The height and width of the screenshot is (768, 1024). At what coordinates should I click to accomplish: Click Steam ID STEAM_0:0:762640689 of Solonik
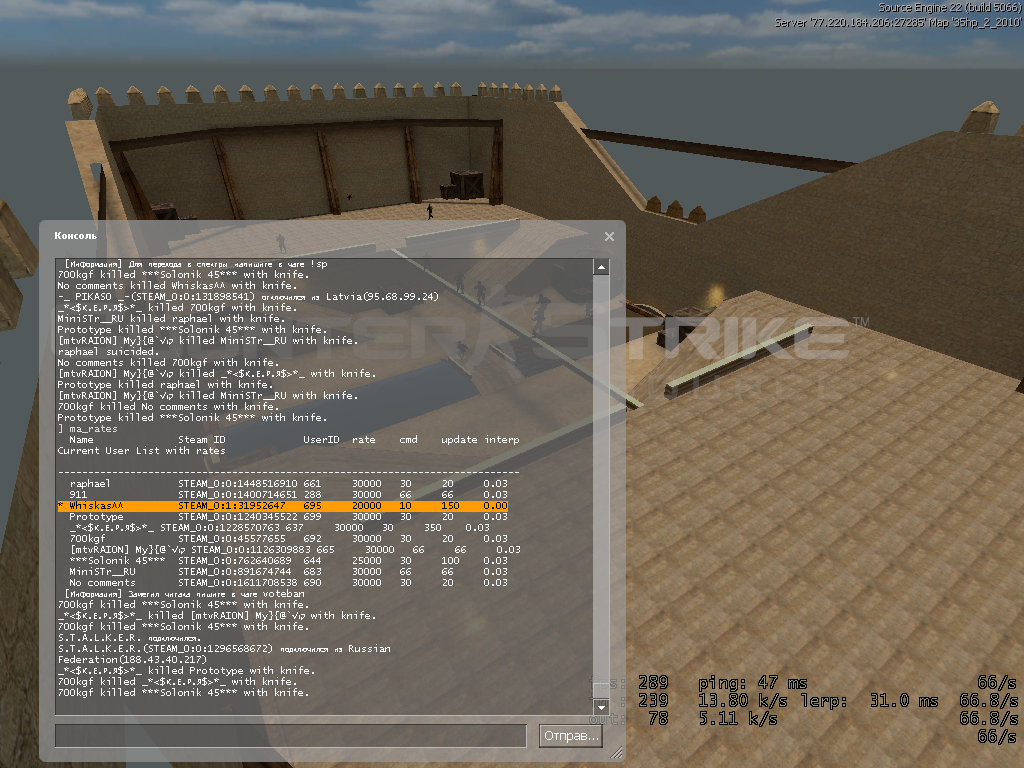235,561
